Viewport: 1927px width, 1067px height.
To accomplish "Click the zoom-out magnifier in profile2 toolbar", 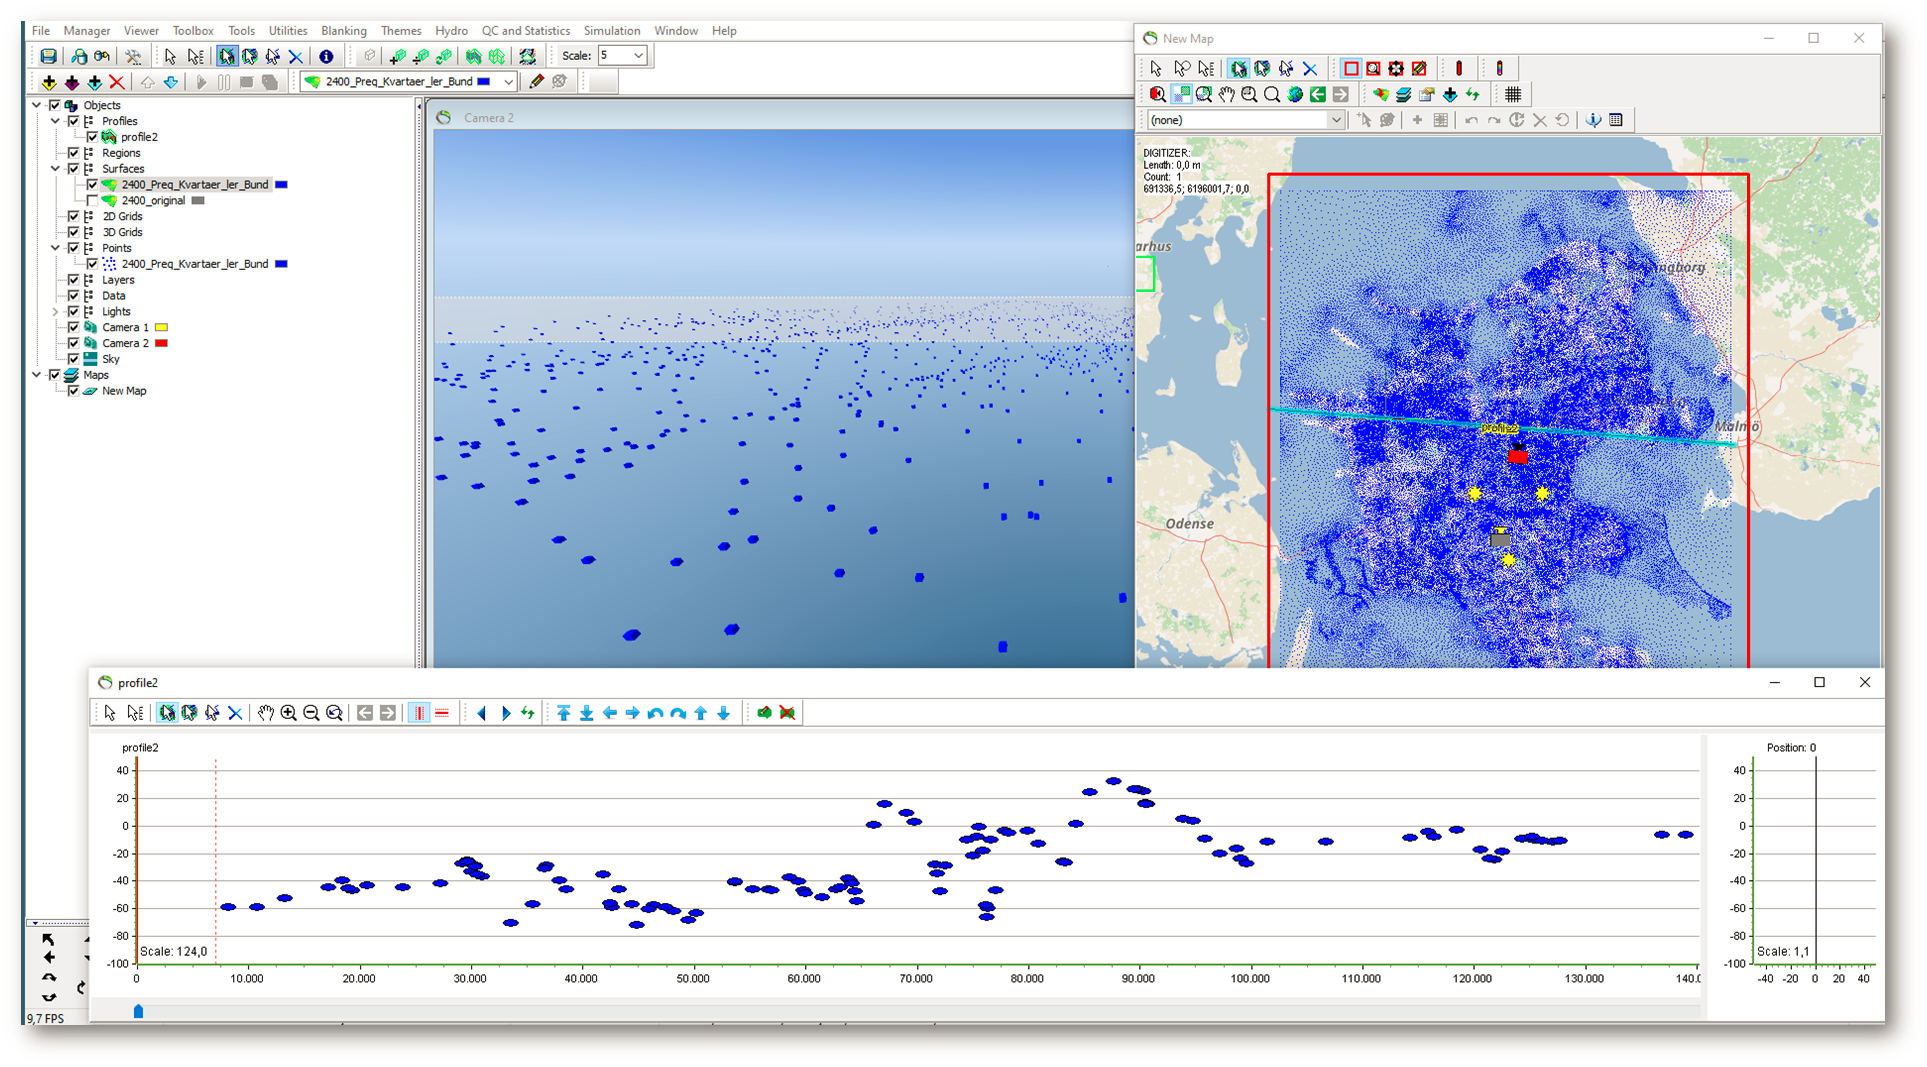I will [x=312, y=713].
